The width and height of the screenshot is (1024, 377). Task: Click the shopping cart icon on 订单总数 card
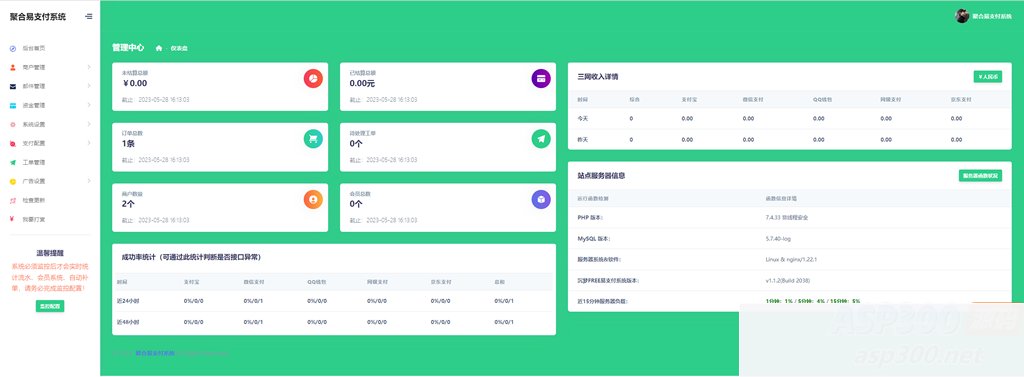[x=313, y=139]
